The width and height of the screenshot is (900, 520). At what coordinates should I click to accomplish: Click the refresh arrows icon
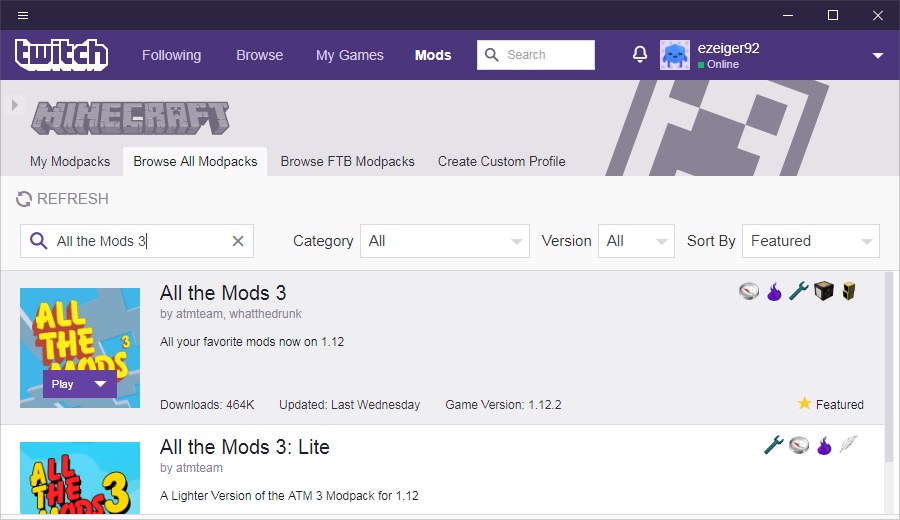(24, 199)
